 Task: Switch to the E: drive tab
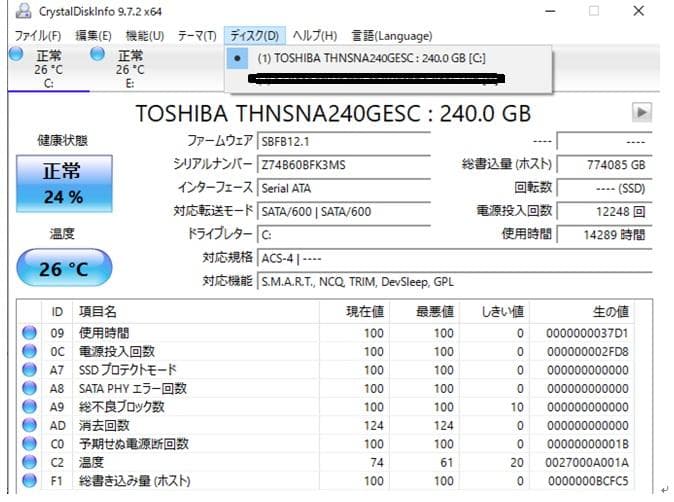[130, 68]
